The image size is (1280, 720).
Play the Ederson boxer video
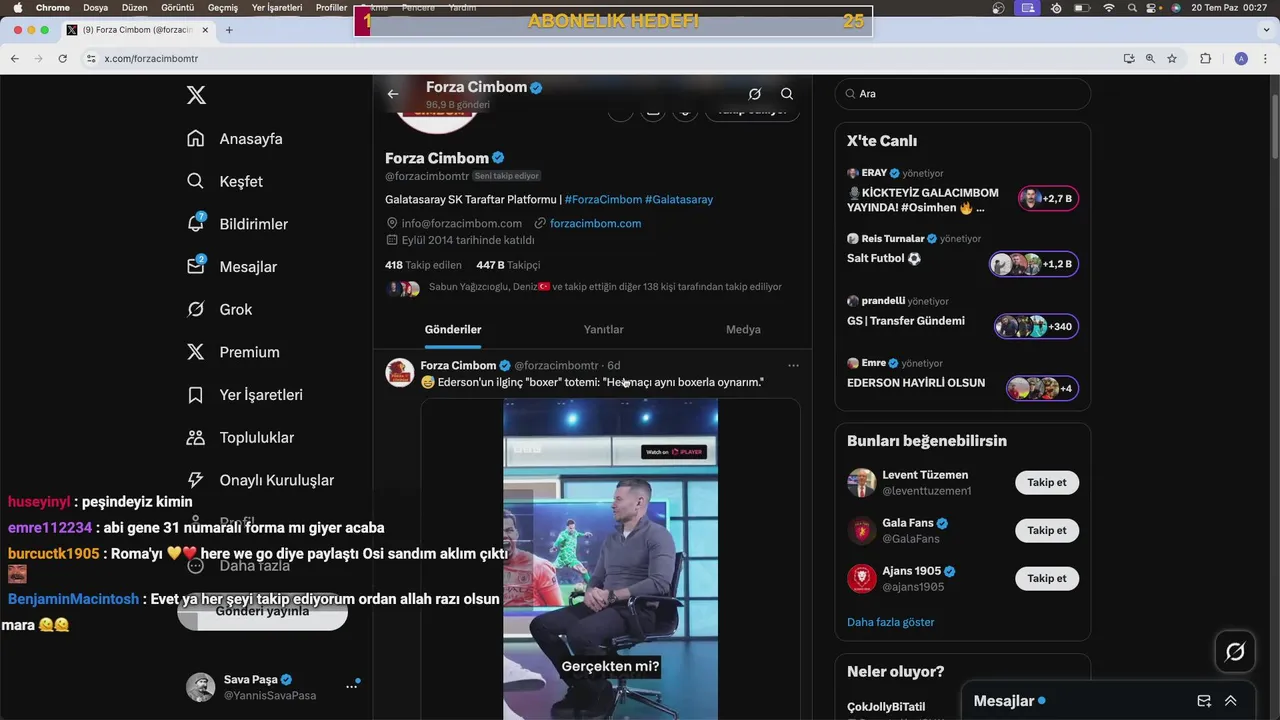[610, 560]
